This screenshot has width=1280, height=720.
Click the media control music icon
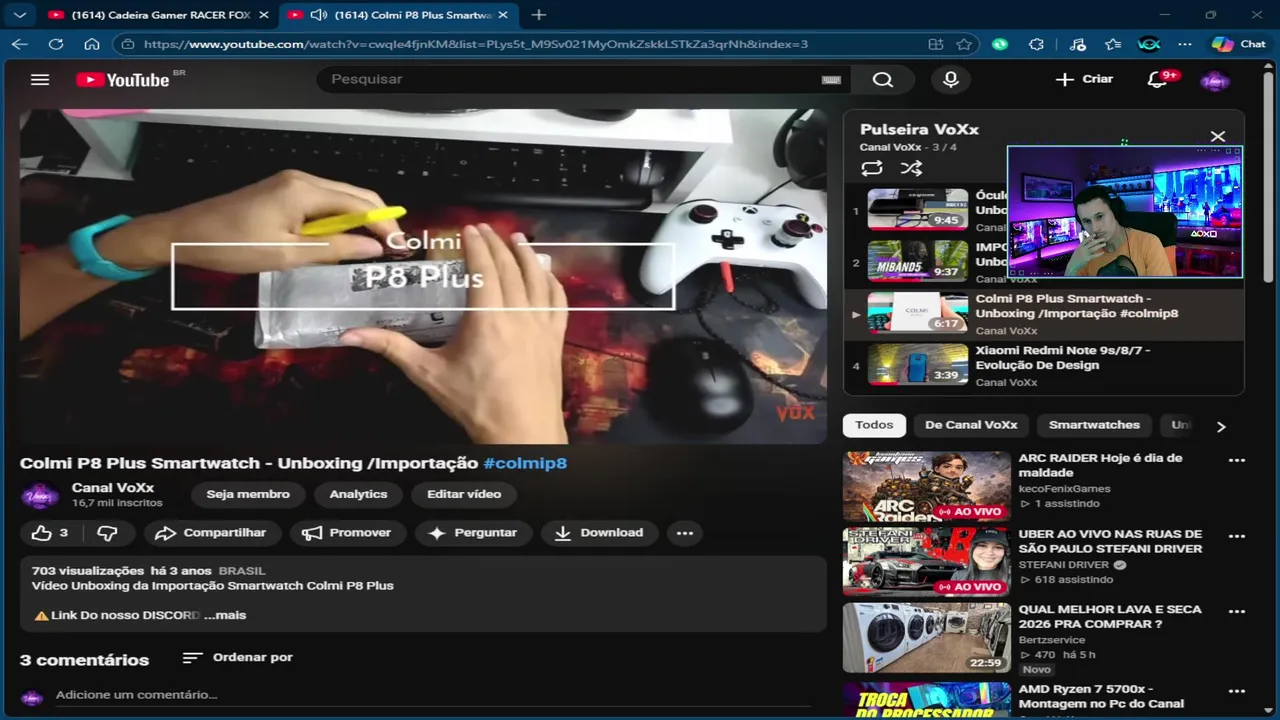(1076, 44)
